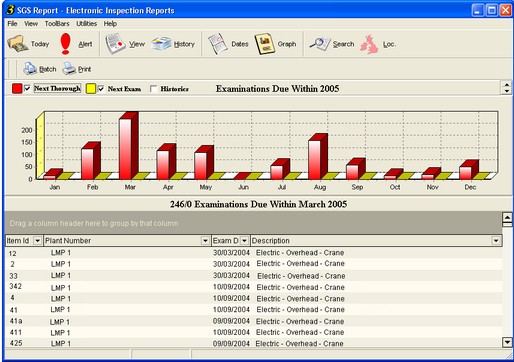This screenshot has height=362, width=514.
Task: Select the August bar in the chart
Action: coord(318,157)
